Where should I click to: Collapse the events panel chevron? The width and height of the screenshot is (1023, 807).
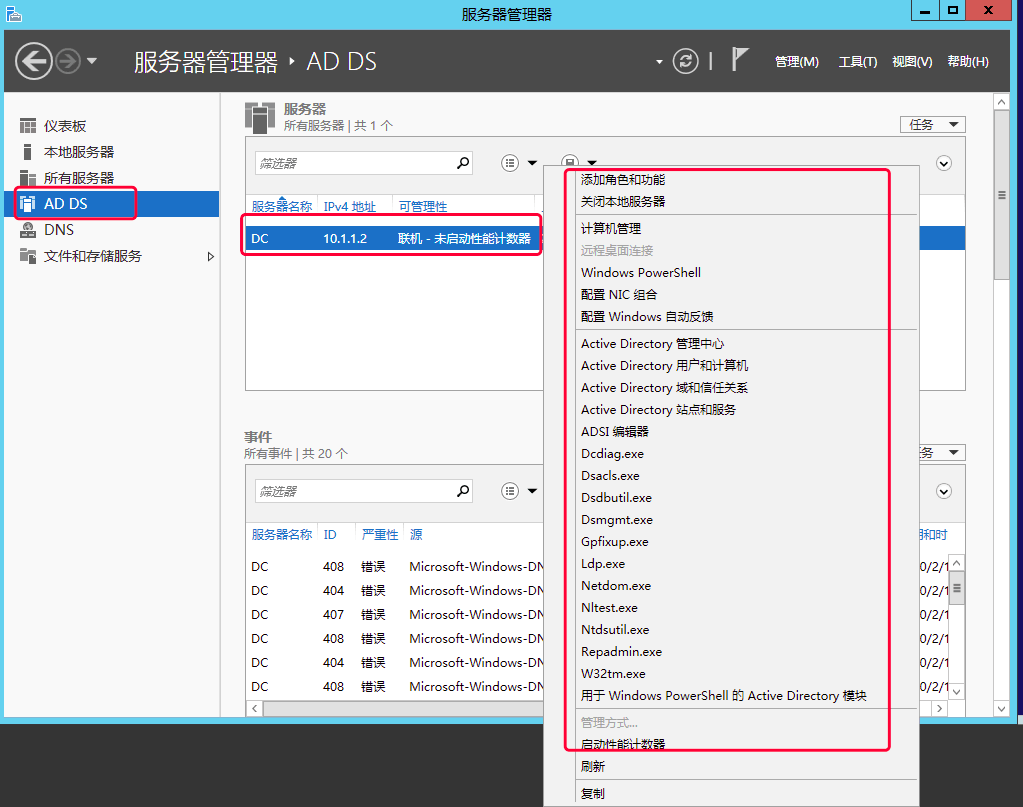pos(943,491)
